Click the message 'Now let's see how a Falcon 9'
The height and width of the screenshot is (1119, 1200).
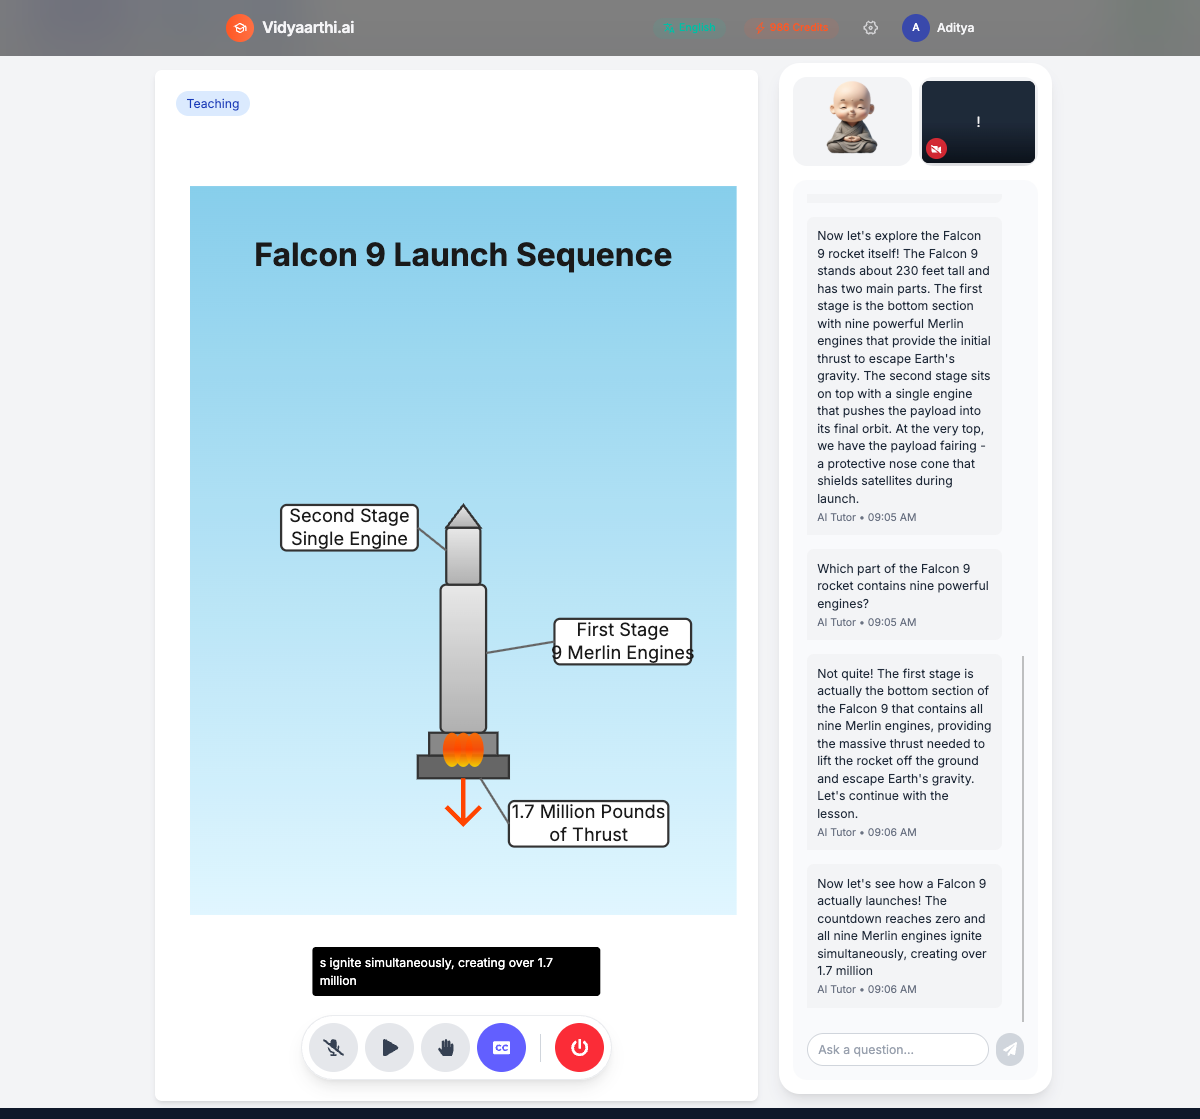[x=904, y=935]
